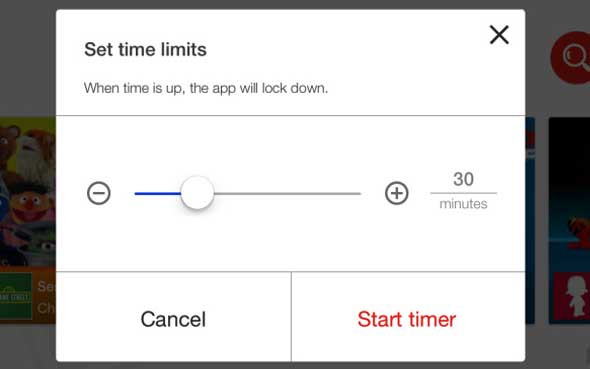Click the round white slider handle
Screen dimensions: 590x369
[197, 193]
